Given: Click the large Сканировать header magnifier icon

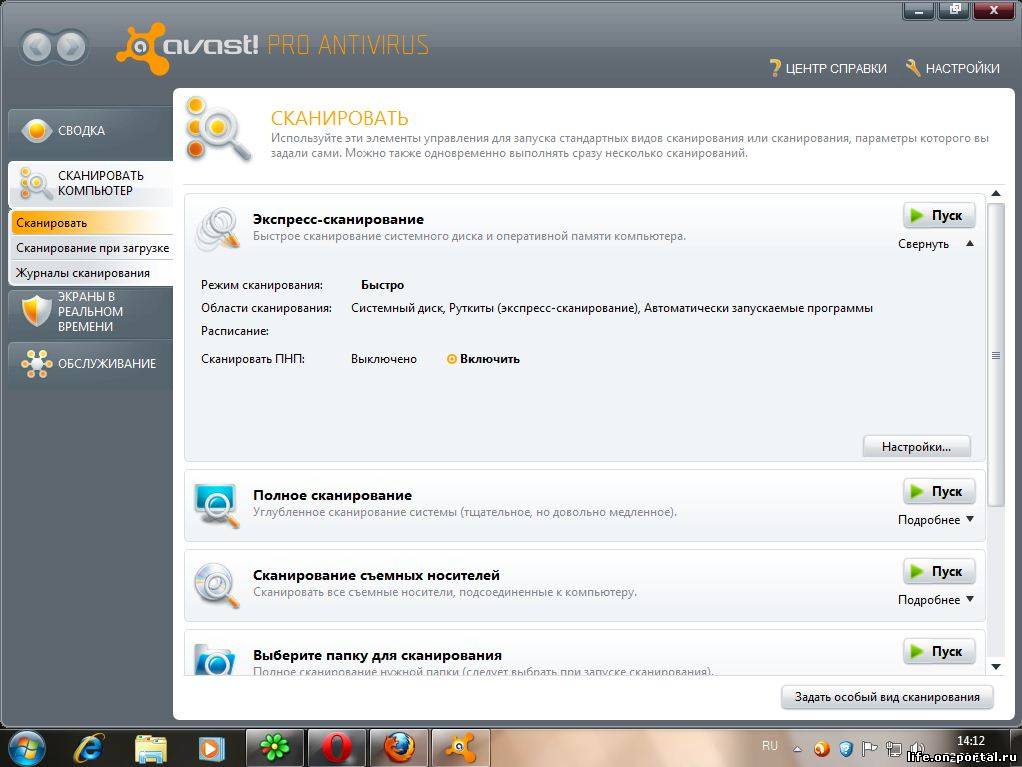Looking at the screenshot, I should click(218, 129).
